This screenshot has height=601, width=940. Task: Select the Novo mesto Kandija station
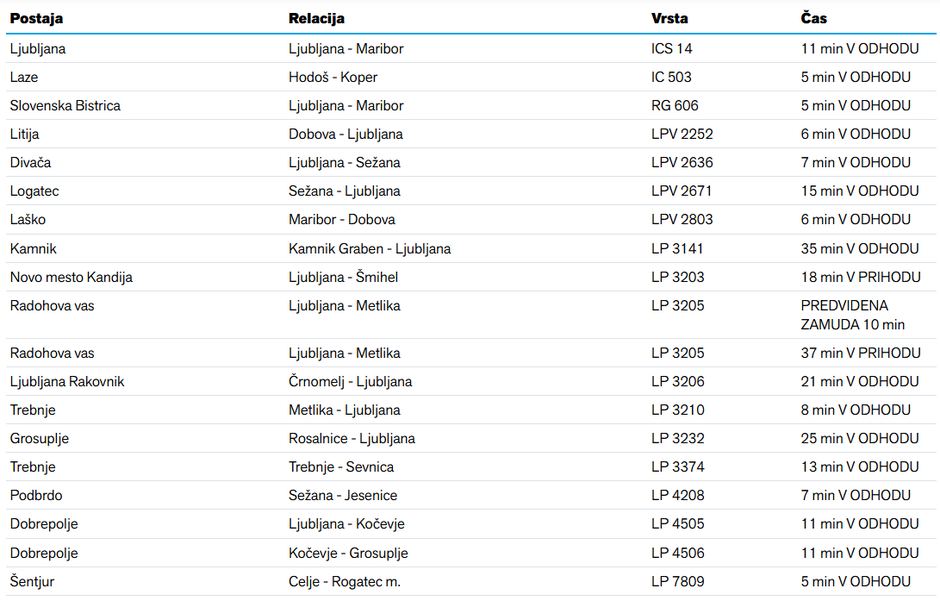pos(71,277)
